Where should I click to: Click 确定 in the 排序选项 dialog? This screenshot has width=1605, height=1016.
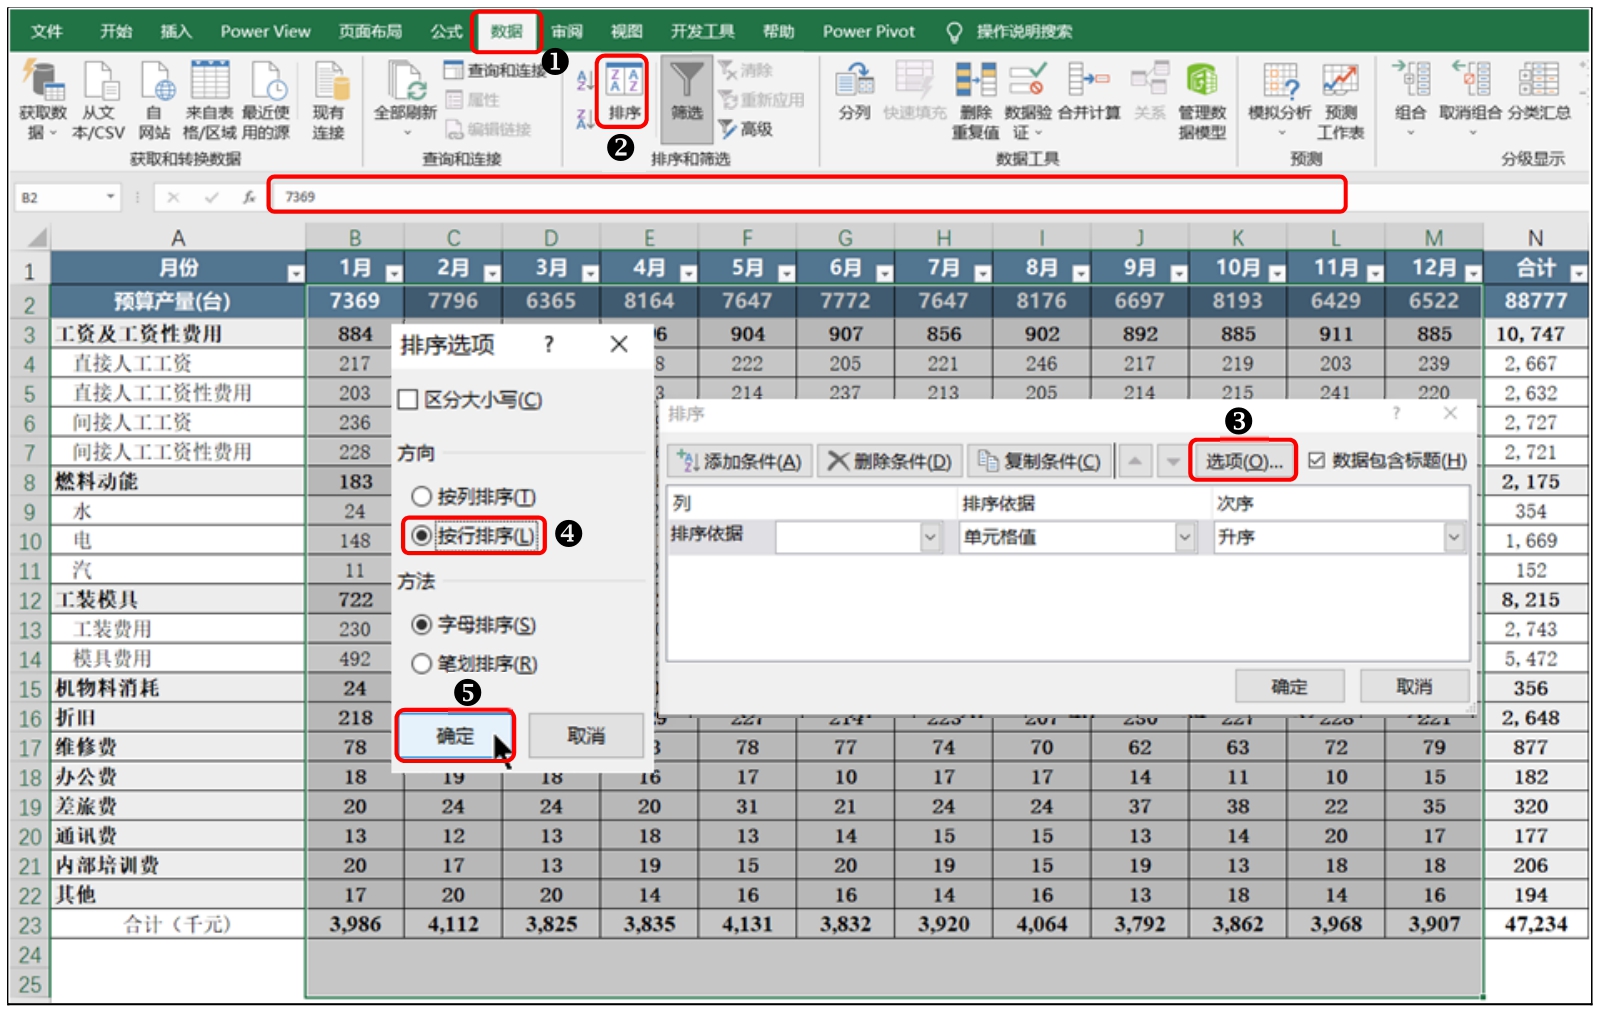point(455,736)
